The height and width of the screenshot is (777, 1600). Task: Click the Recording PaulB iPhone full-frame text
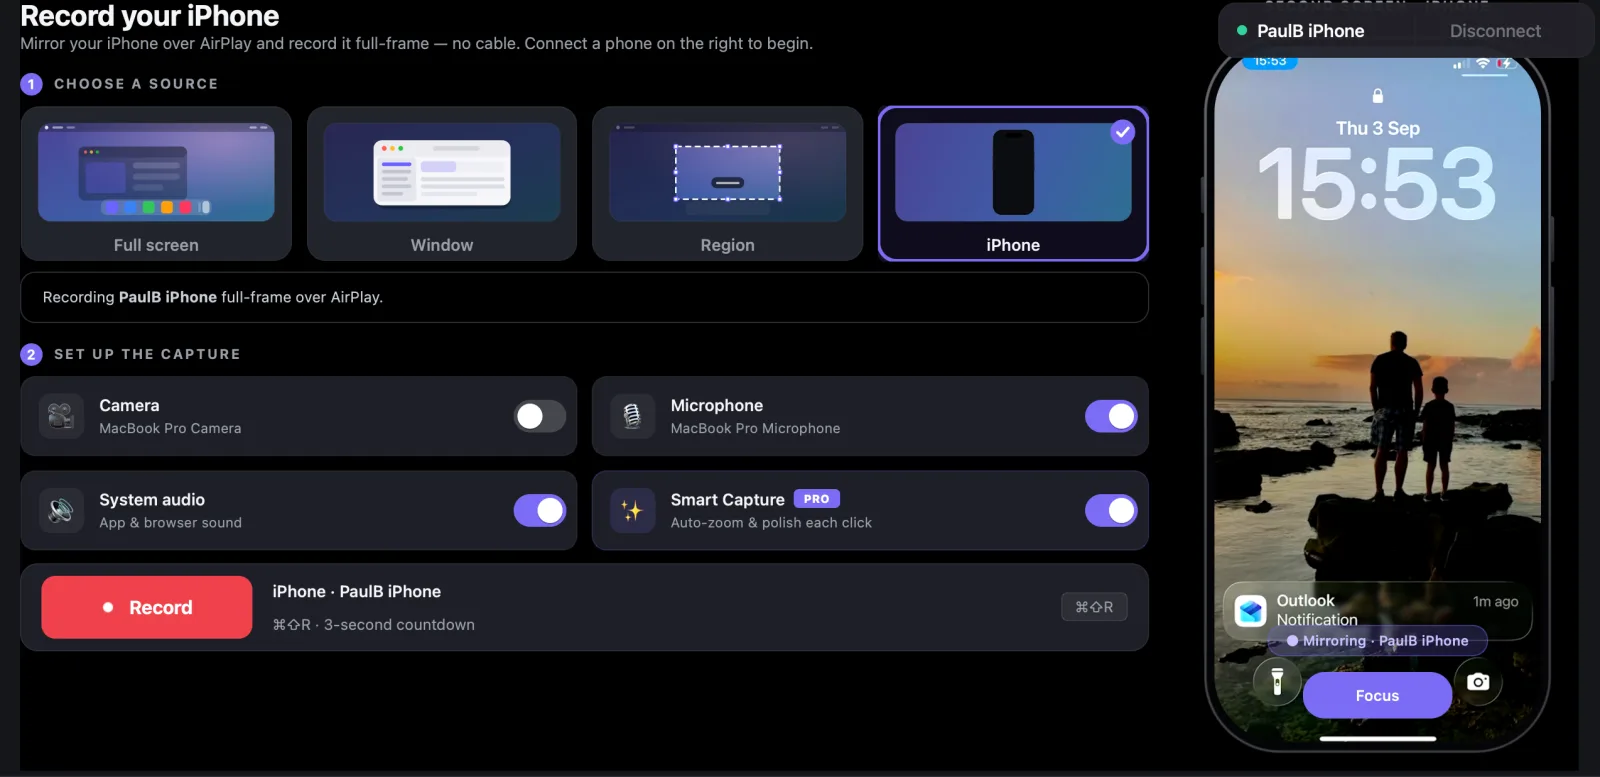tap(213, 297)
